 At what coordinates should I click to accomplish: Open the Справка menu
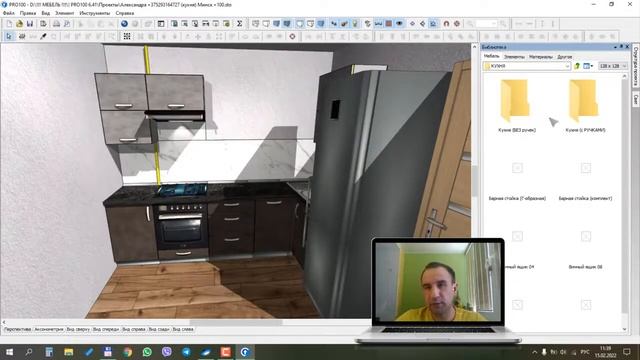(125, 13)
